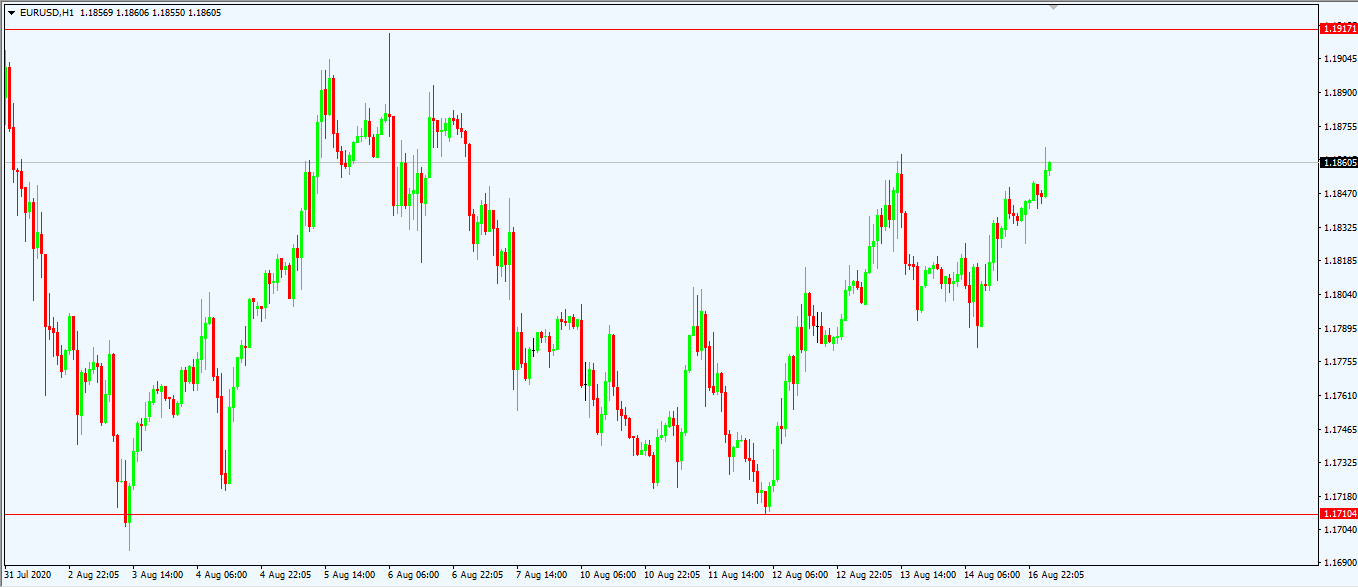Select the dark horizontal line at 1.19171
The height and width of the screenshot is (588, 1358).
[660, 29]
